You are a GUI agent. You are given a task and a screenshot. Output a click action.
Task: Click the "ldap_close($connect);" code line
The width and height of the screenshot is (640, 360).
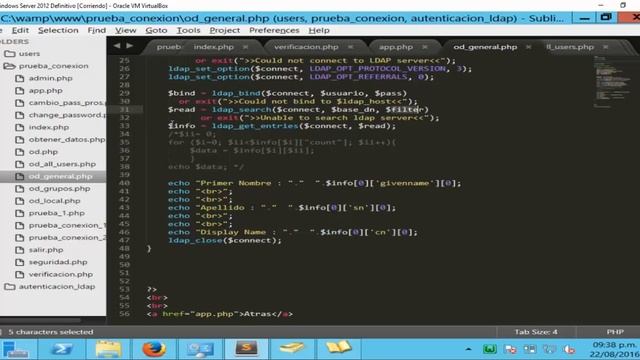click(225, 240)
